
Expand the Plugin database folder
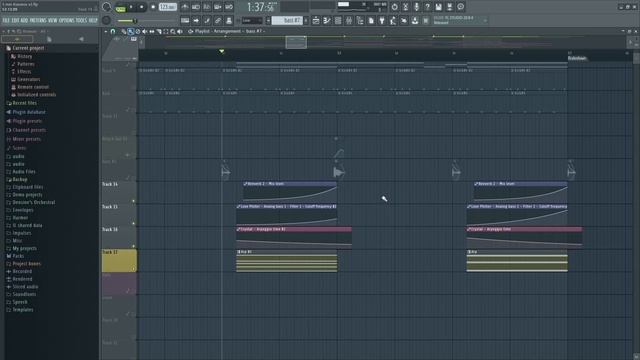[29, 112]
